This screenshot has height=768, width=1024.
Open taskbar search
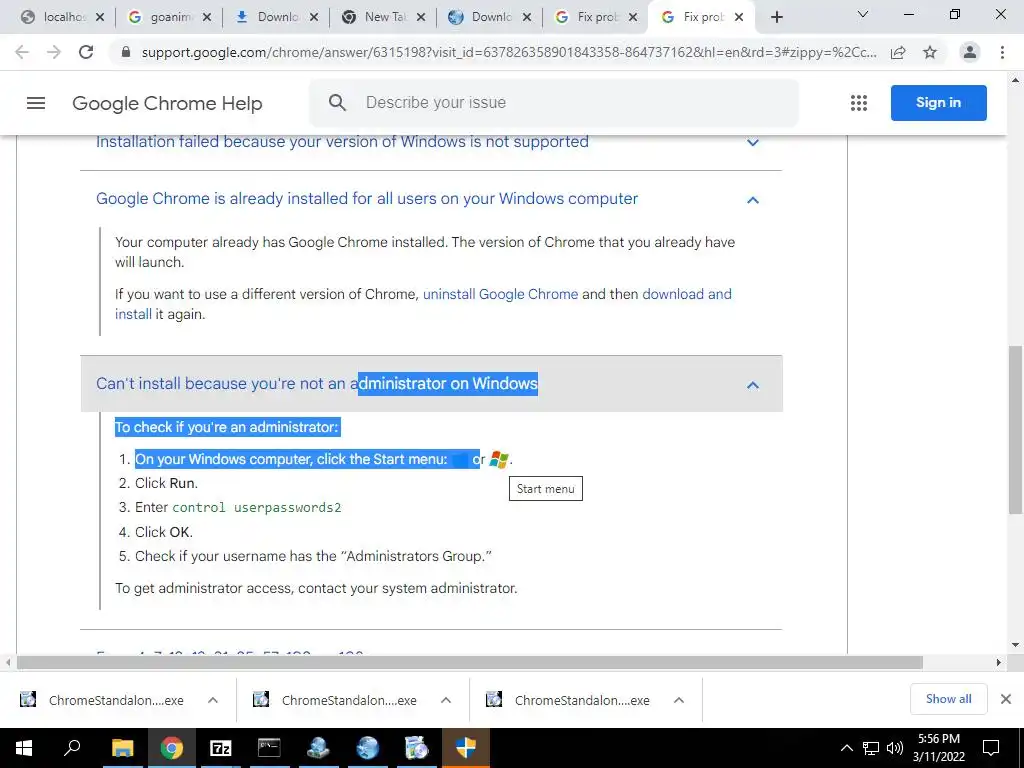click(x=72, y=748)
